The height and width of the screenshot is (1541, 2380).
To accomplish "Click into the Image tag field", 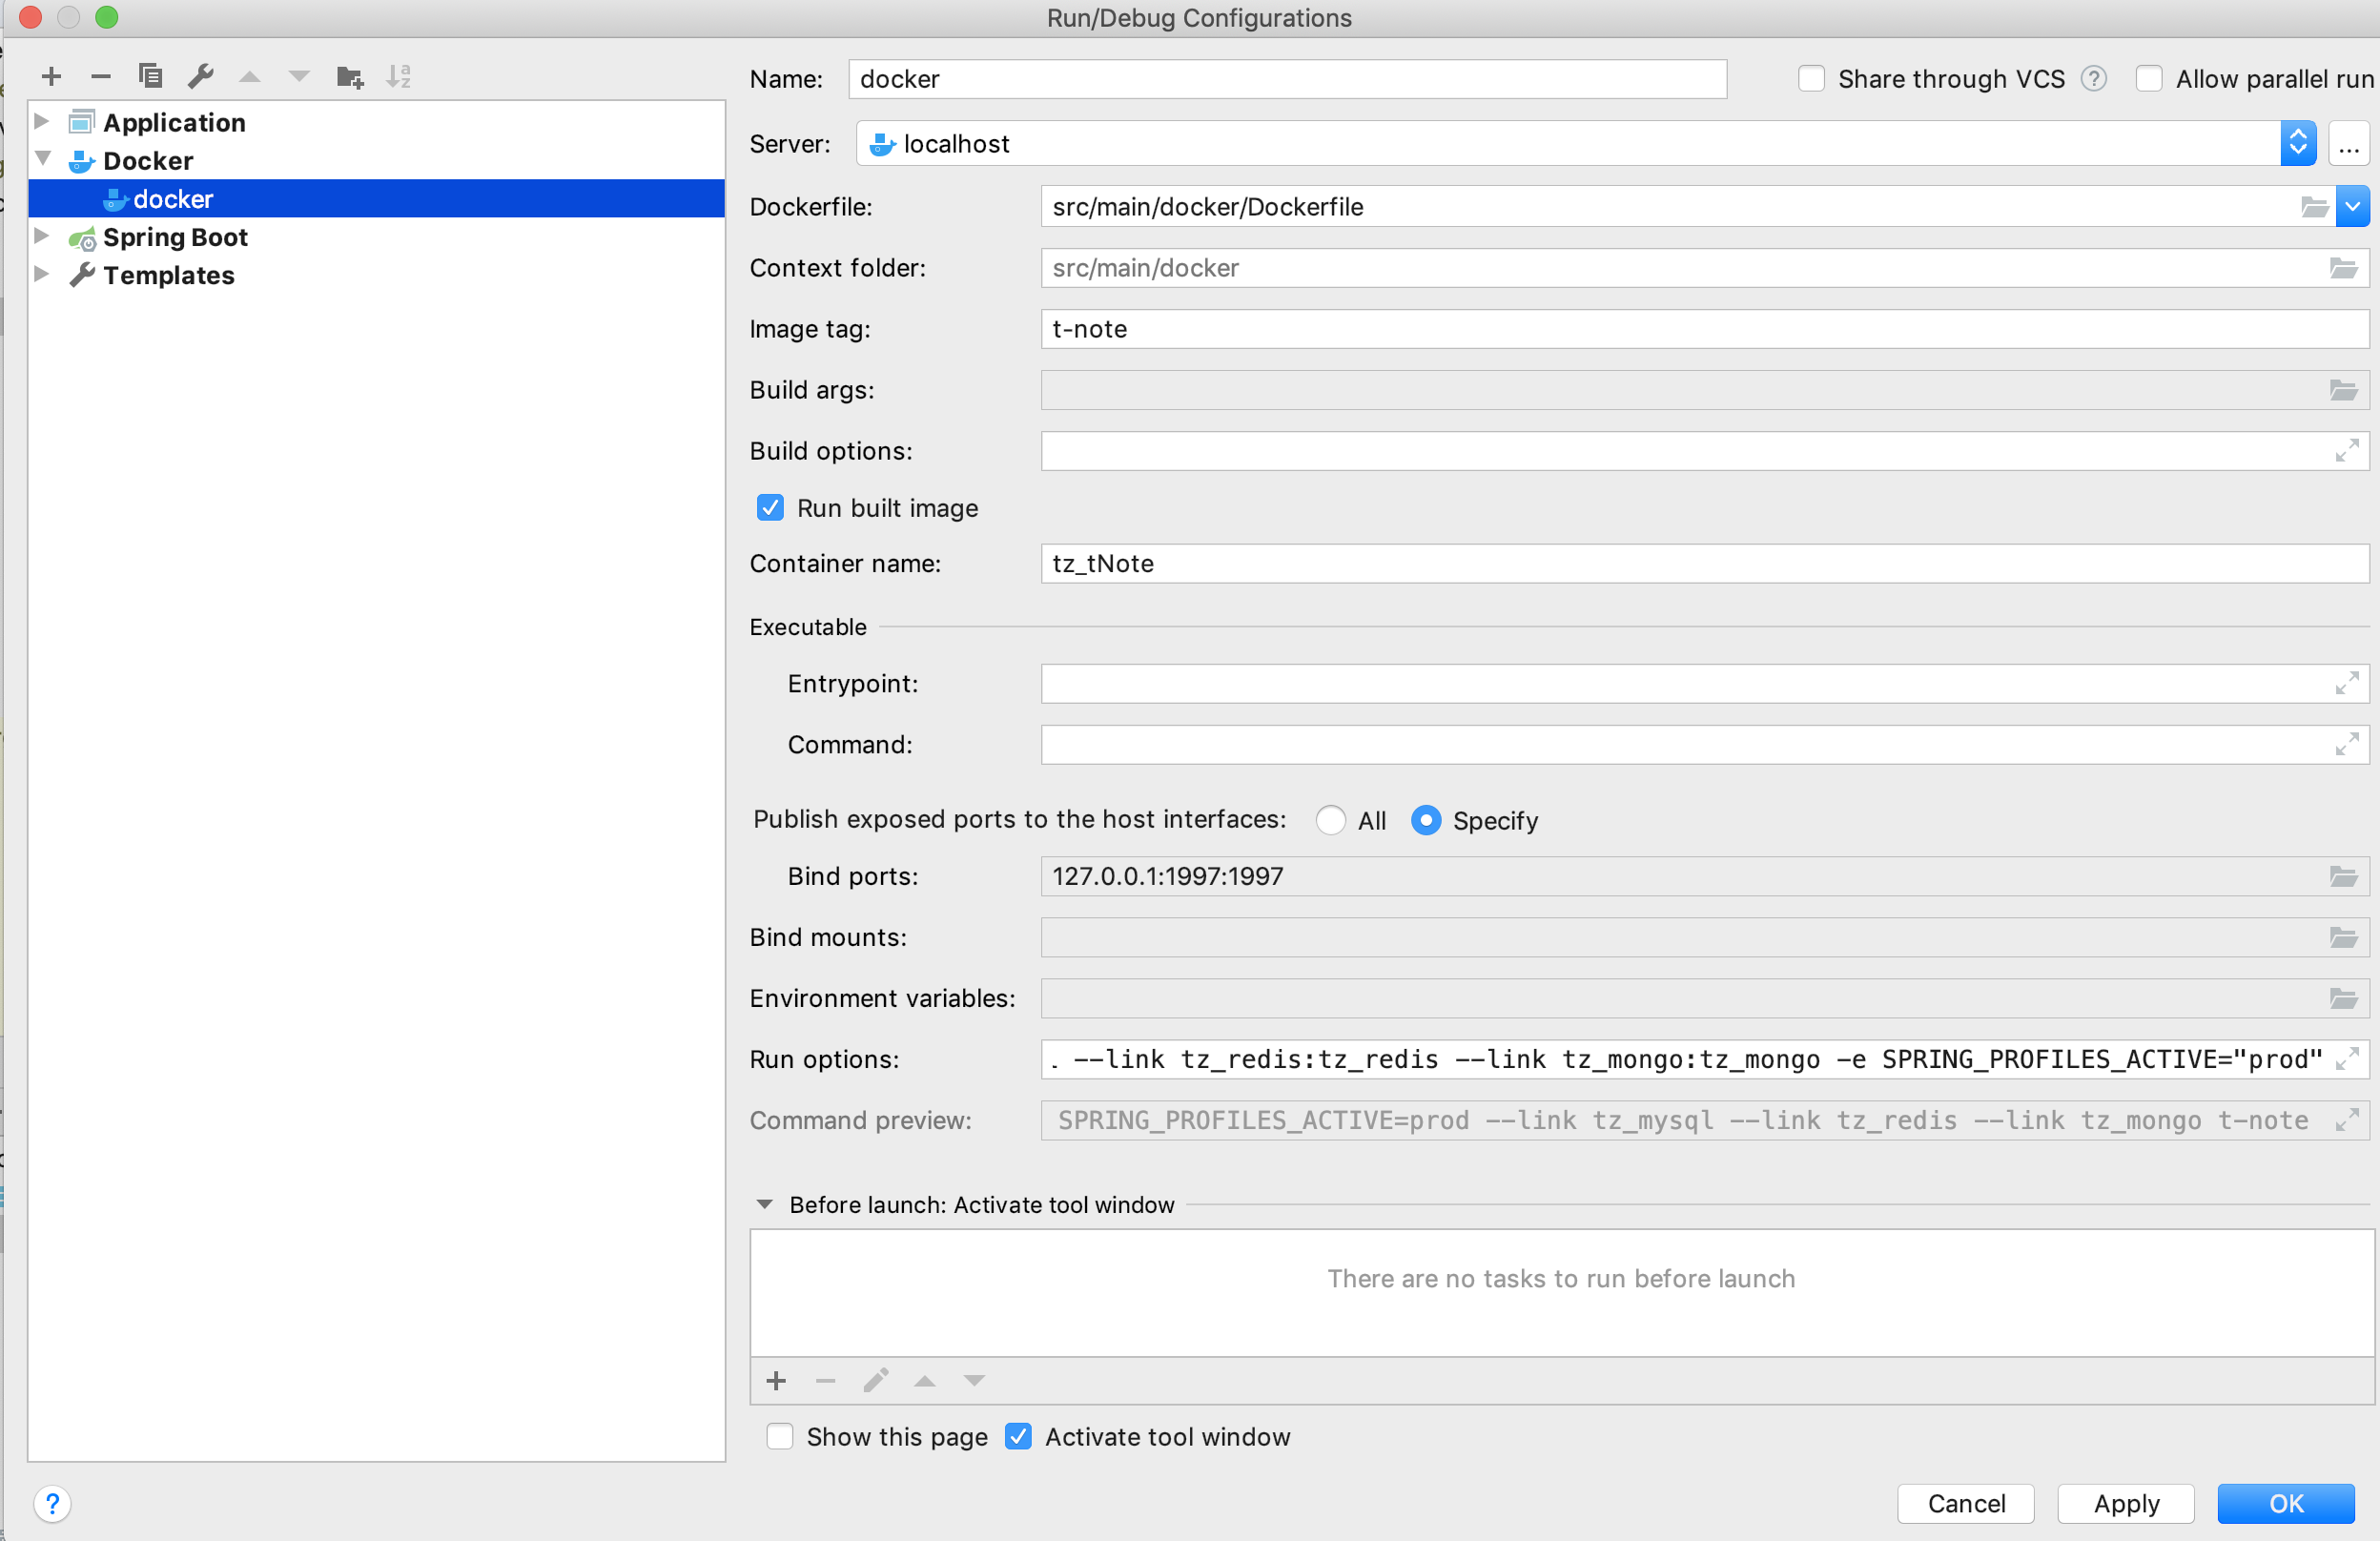I will (x=1700, y=329).
